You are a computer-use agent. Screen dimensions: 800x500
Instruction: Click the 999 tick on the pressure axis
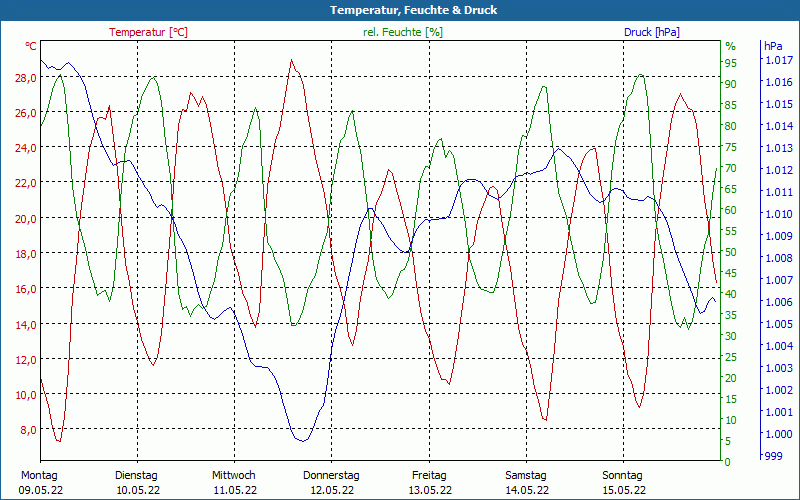(x=775, y=456)
